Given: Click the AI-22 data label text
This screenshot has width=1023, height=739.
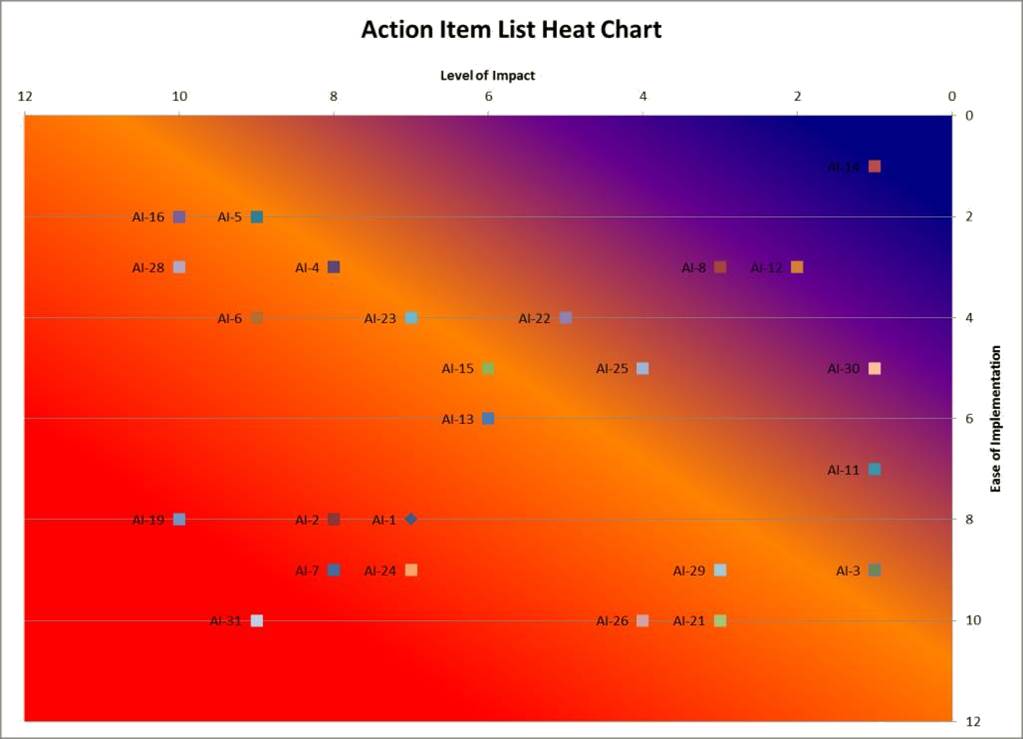Looking at the screenshot, I should 534,318.
